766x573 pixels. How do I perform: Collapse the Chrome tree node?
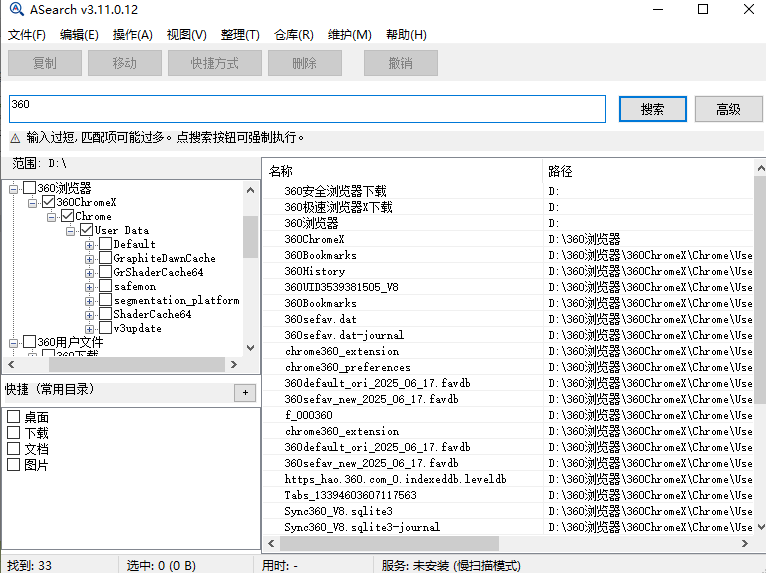pos(52,217)
